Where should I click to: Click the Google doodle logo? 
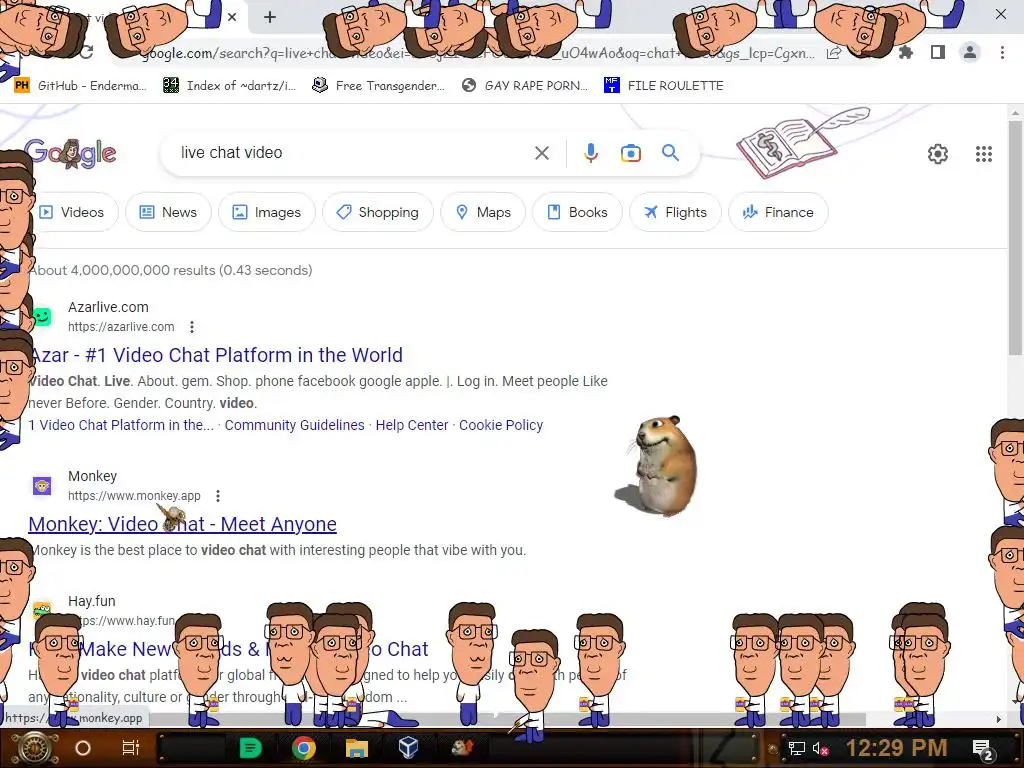pos(71,153)
